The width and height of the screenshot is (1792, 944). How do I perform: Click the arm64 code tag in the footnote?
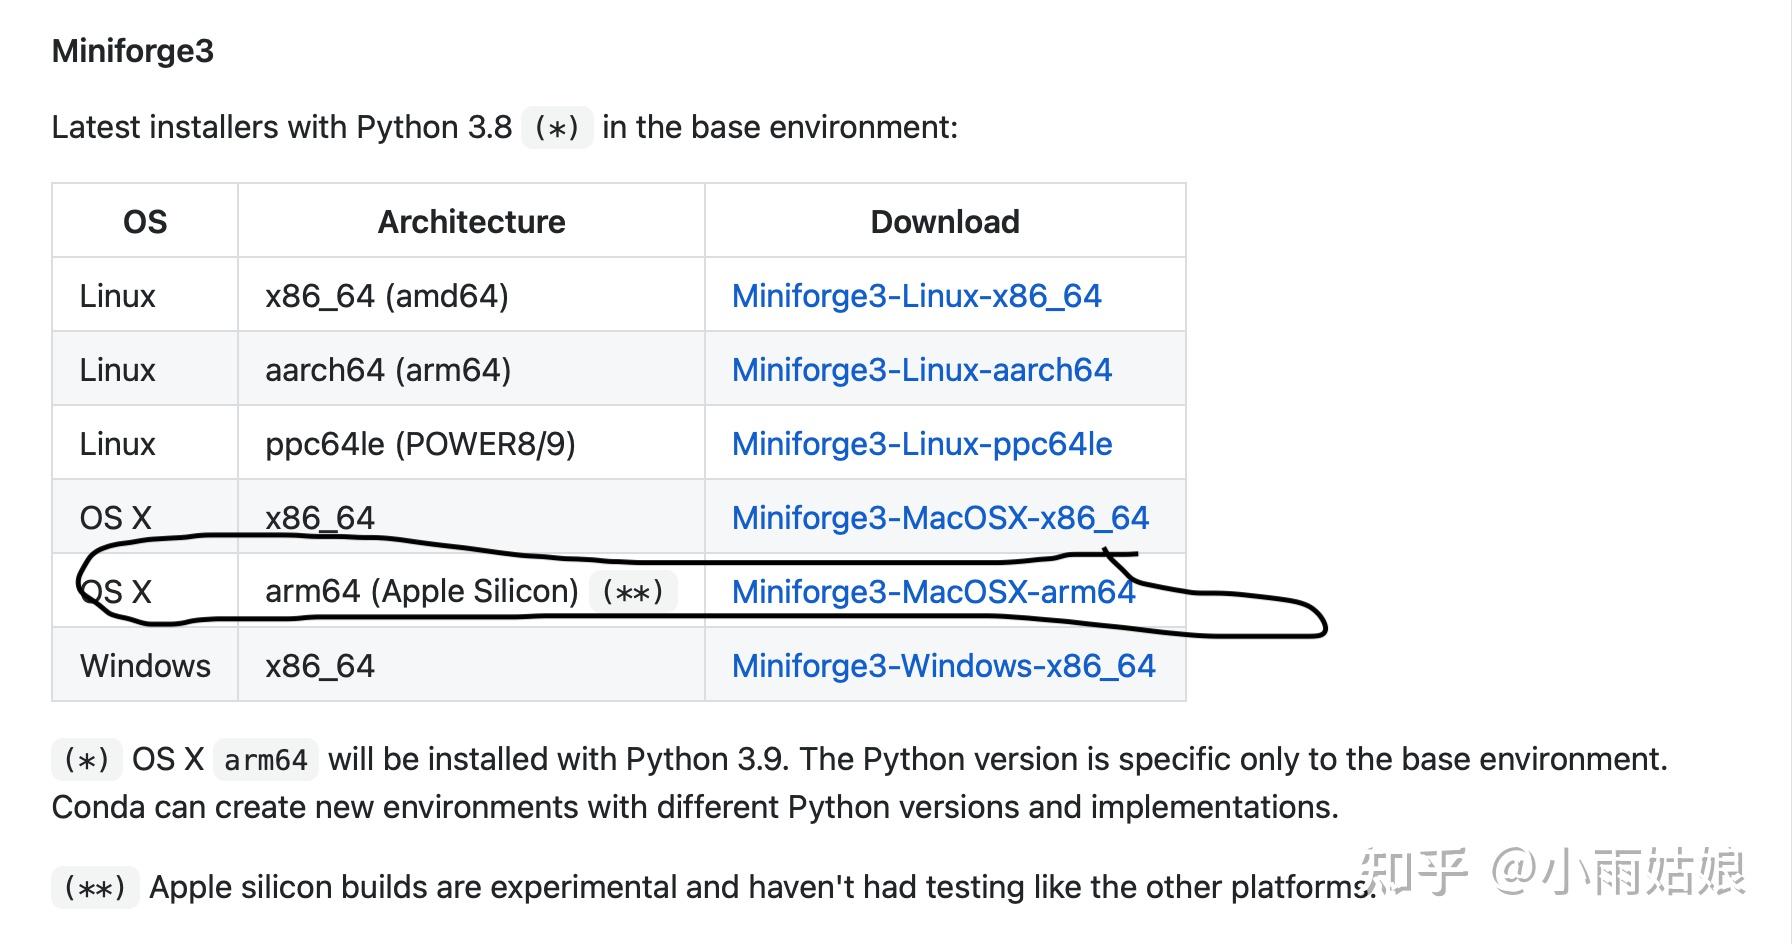coord(266,760)
